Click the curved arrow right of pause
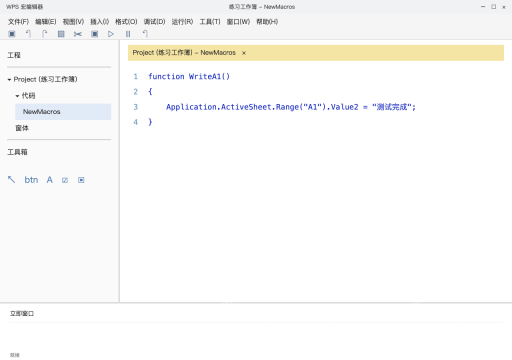 pos(145,34)
